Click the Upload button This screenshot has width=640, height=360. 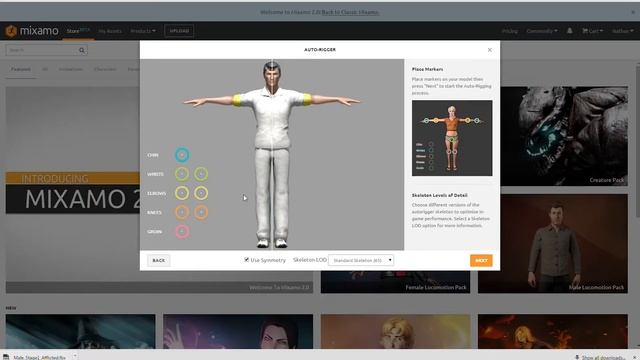pos(179,31)
